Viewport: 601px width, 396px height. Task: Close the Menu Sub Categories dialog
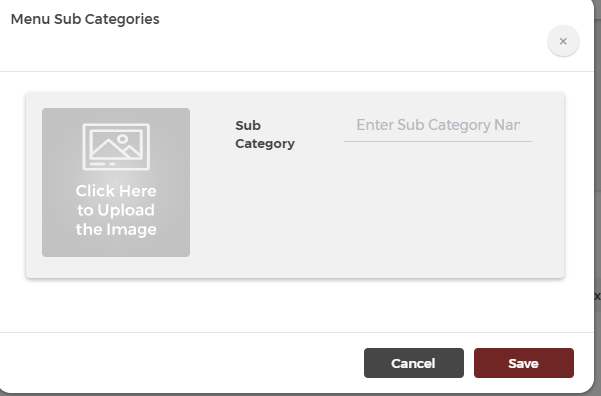(x=563, y=41)
